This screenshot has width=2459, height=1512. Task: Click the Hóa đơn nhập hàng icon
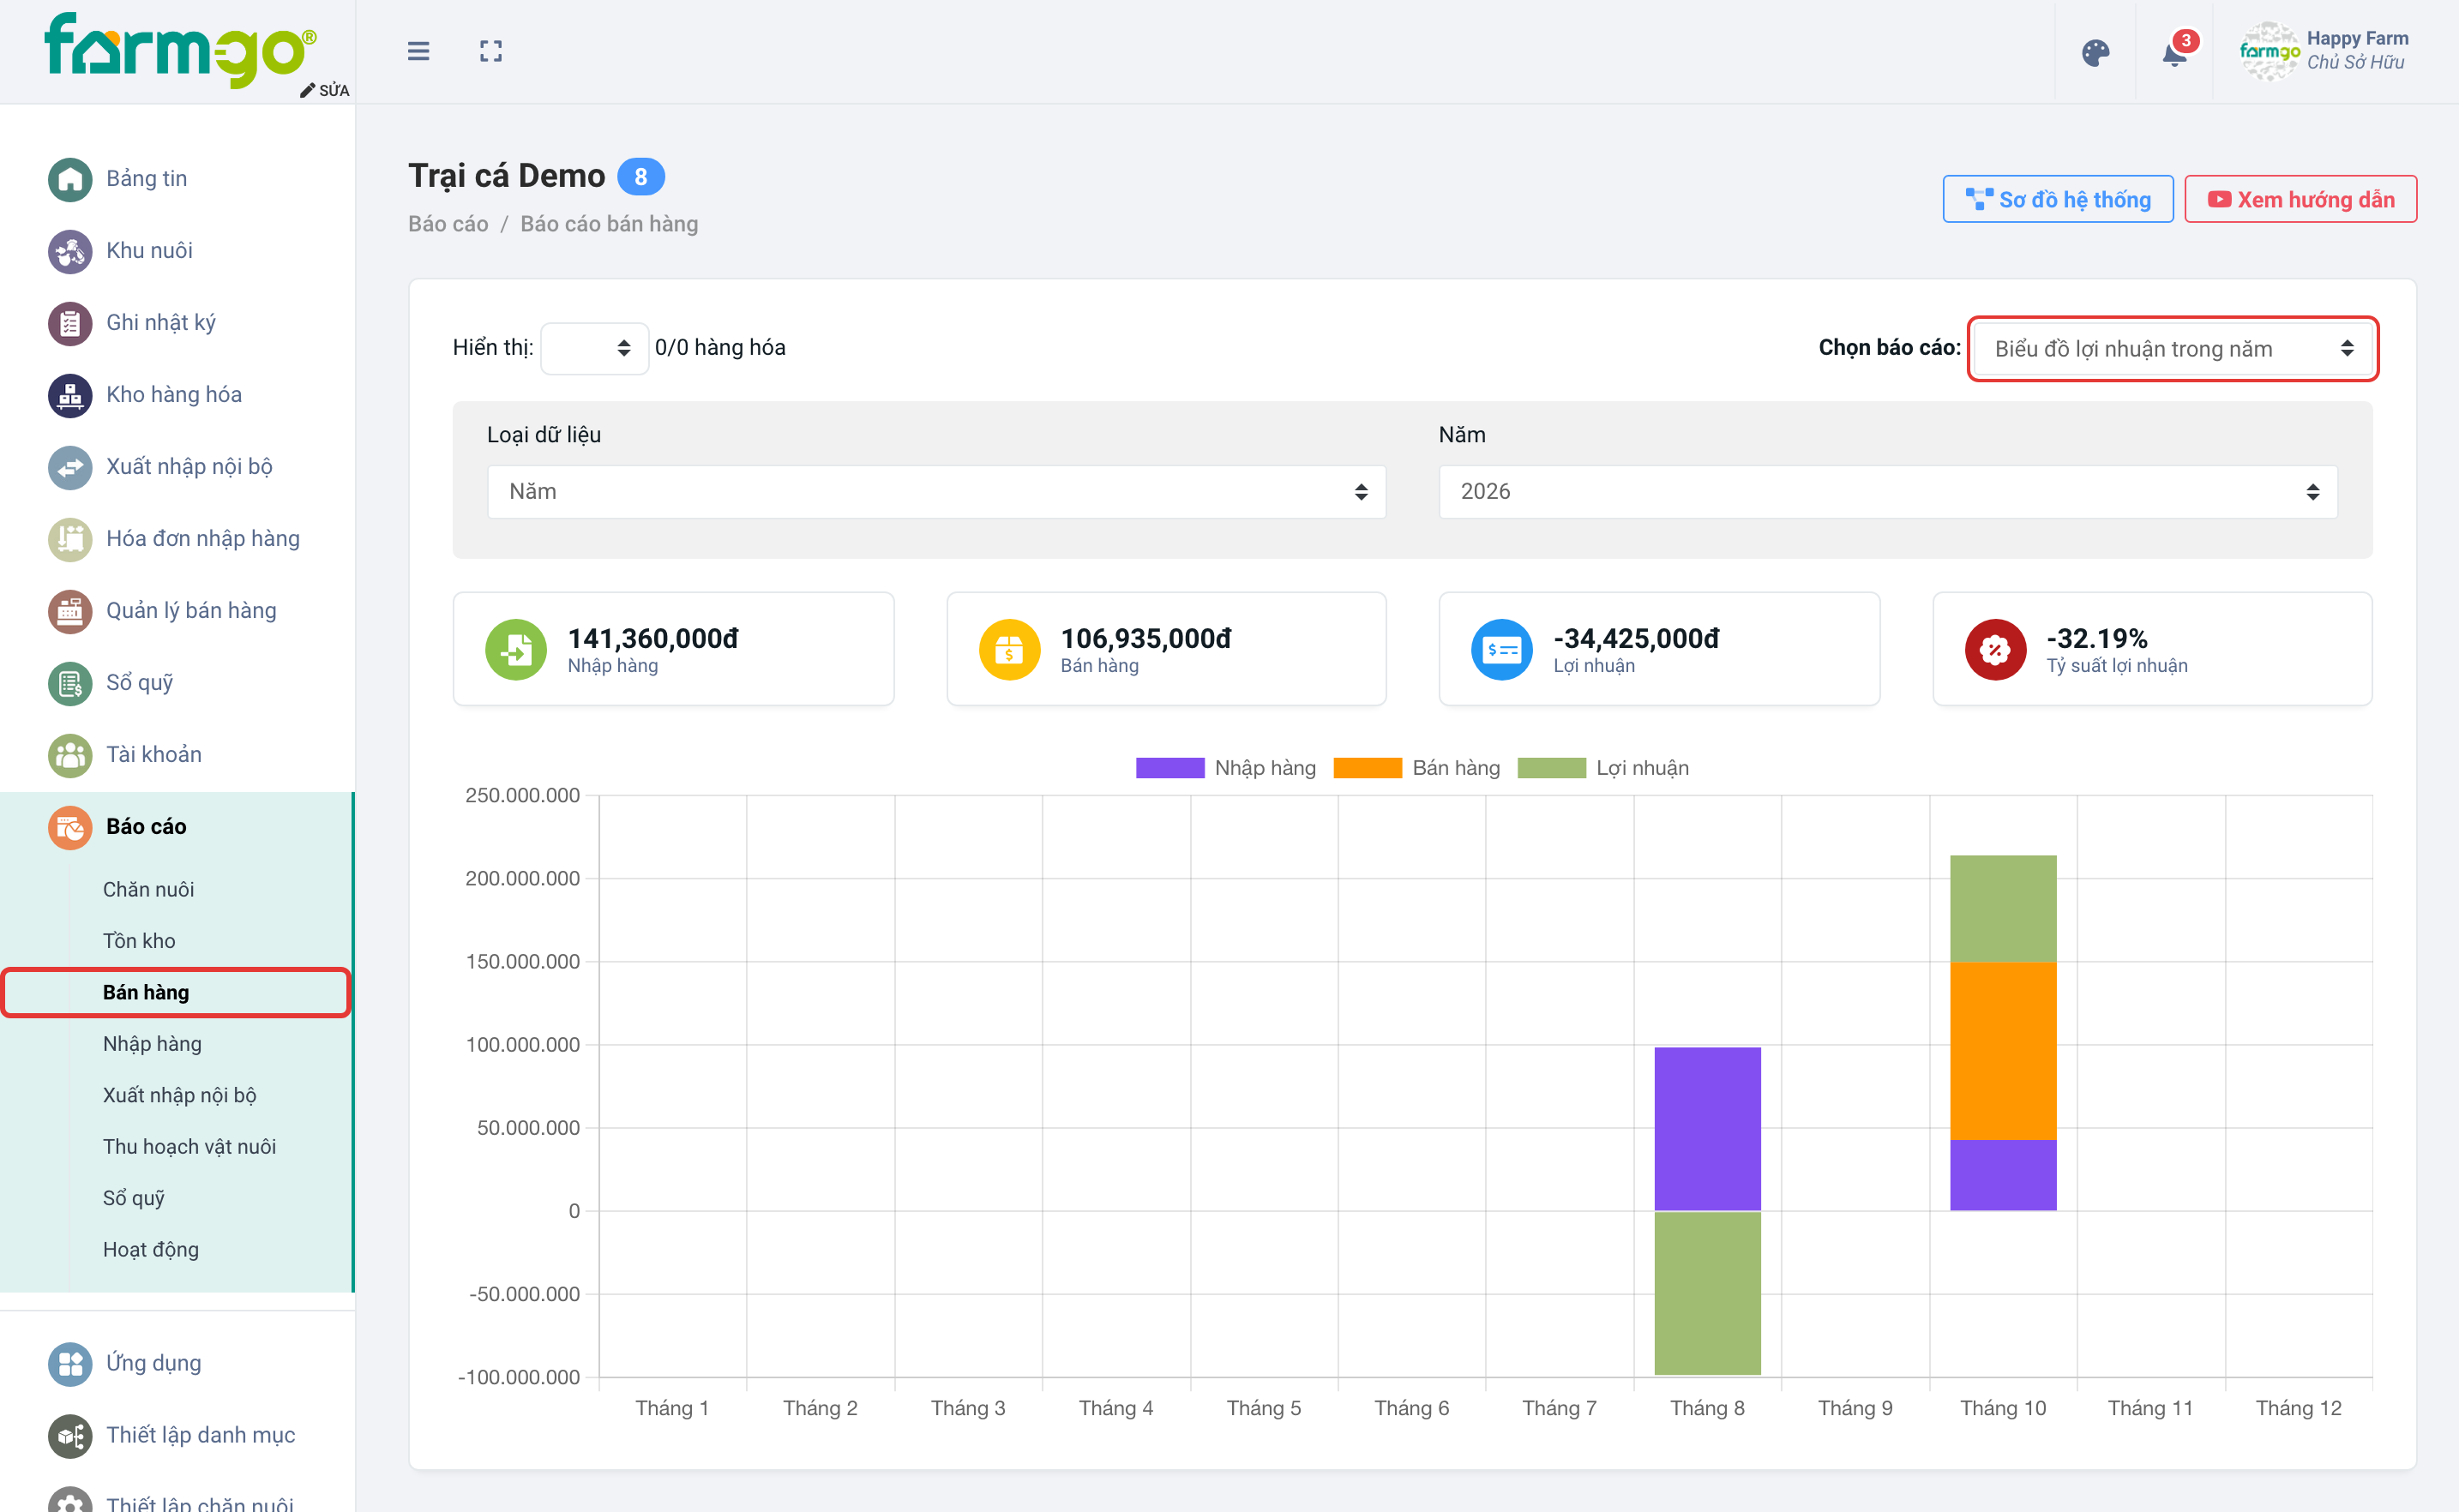pos(70,539)
